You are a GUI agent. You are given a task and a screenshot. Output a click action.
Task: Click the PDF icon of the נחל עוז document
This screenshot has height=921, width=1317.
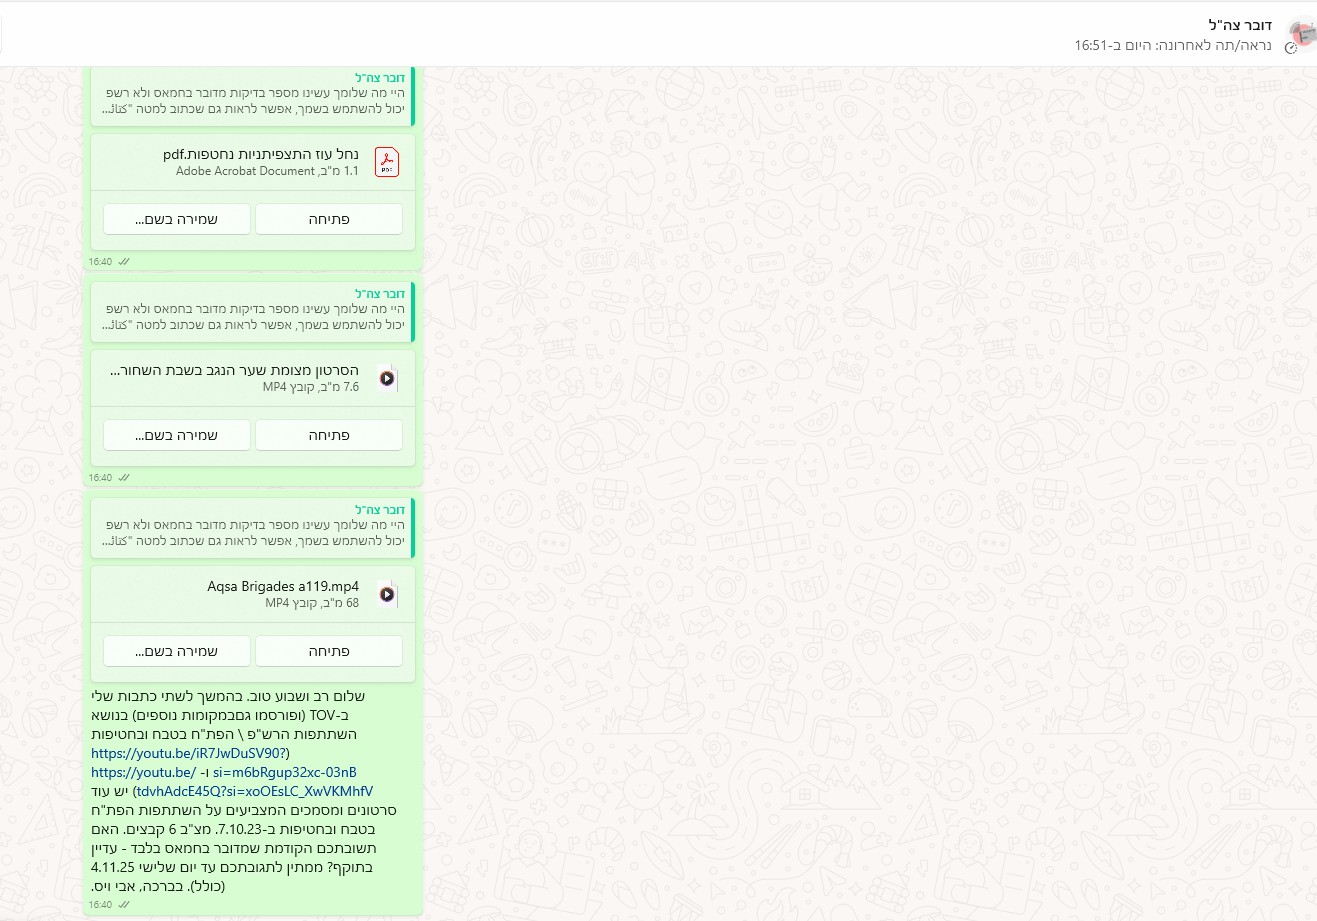point(387,162)
